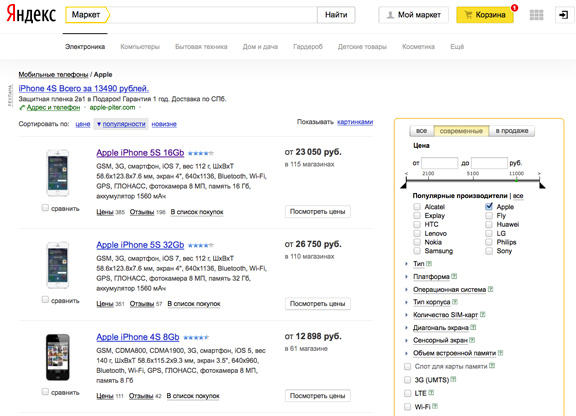Viewport: 576px width, 416px height.
Task: Click the login door icon
Action: click(x=564, y=15)
